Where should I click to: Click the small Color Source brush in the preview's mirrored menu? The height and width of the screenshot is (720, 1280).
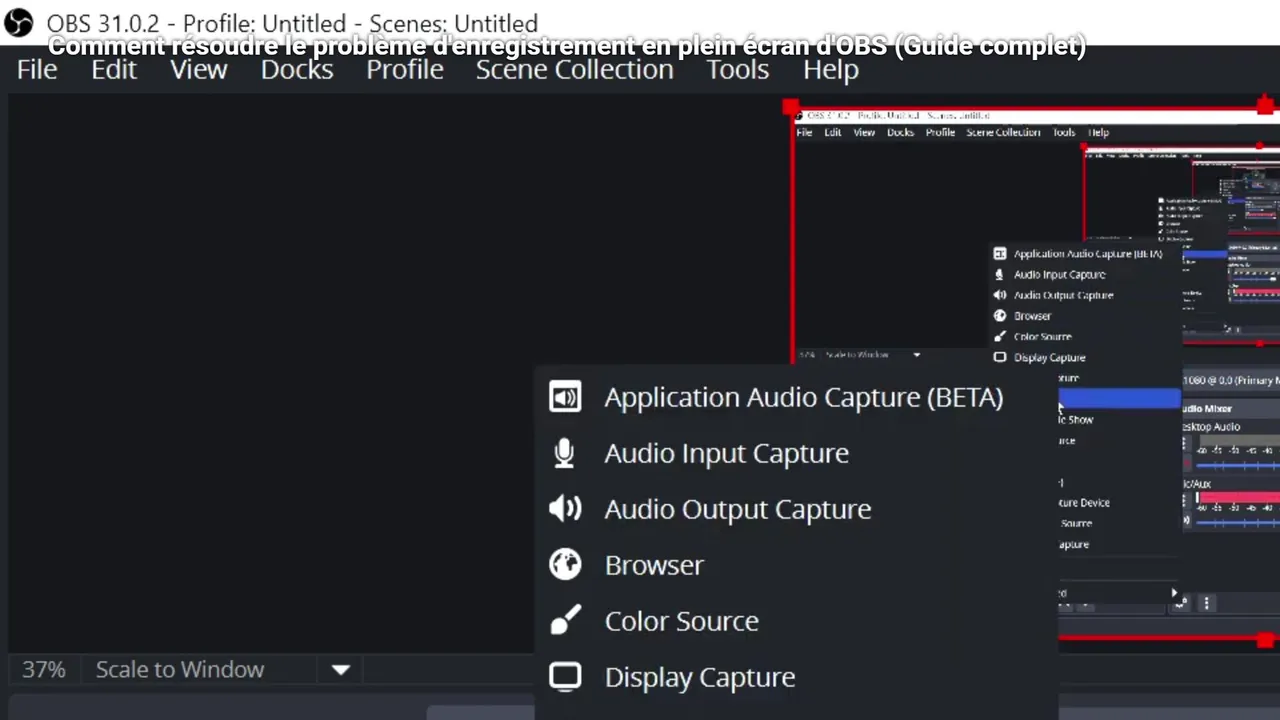tap(999, 336)
